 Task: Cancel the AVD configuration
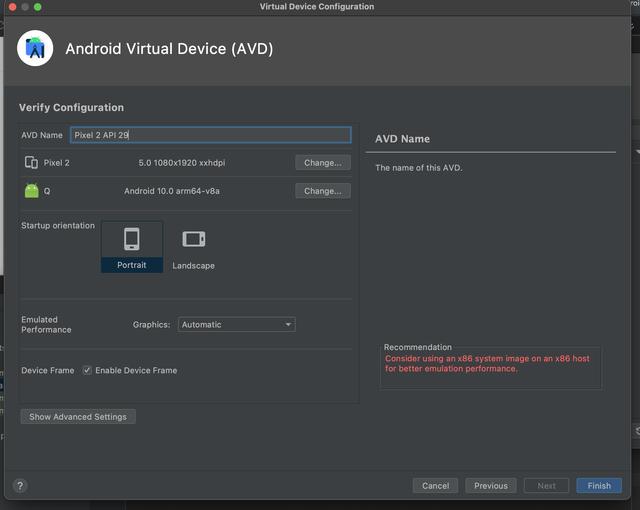point(435,486)
